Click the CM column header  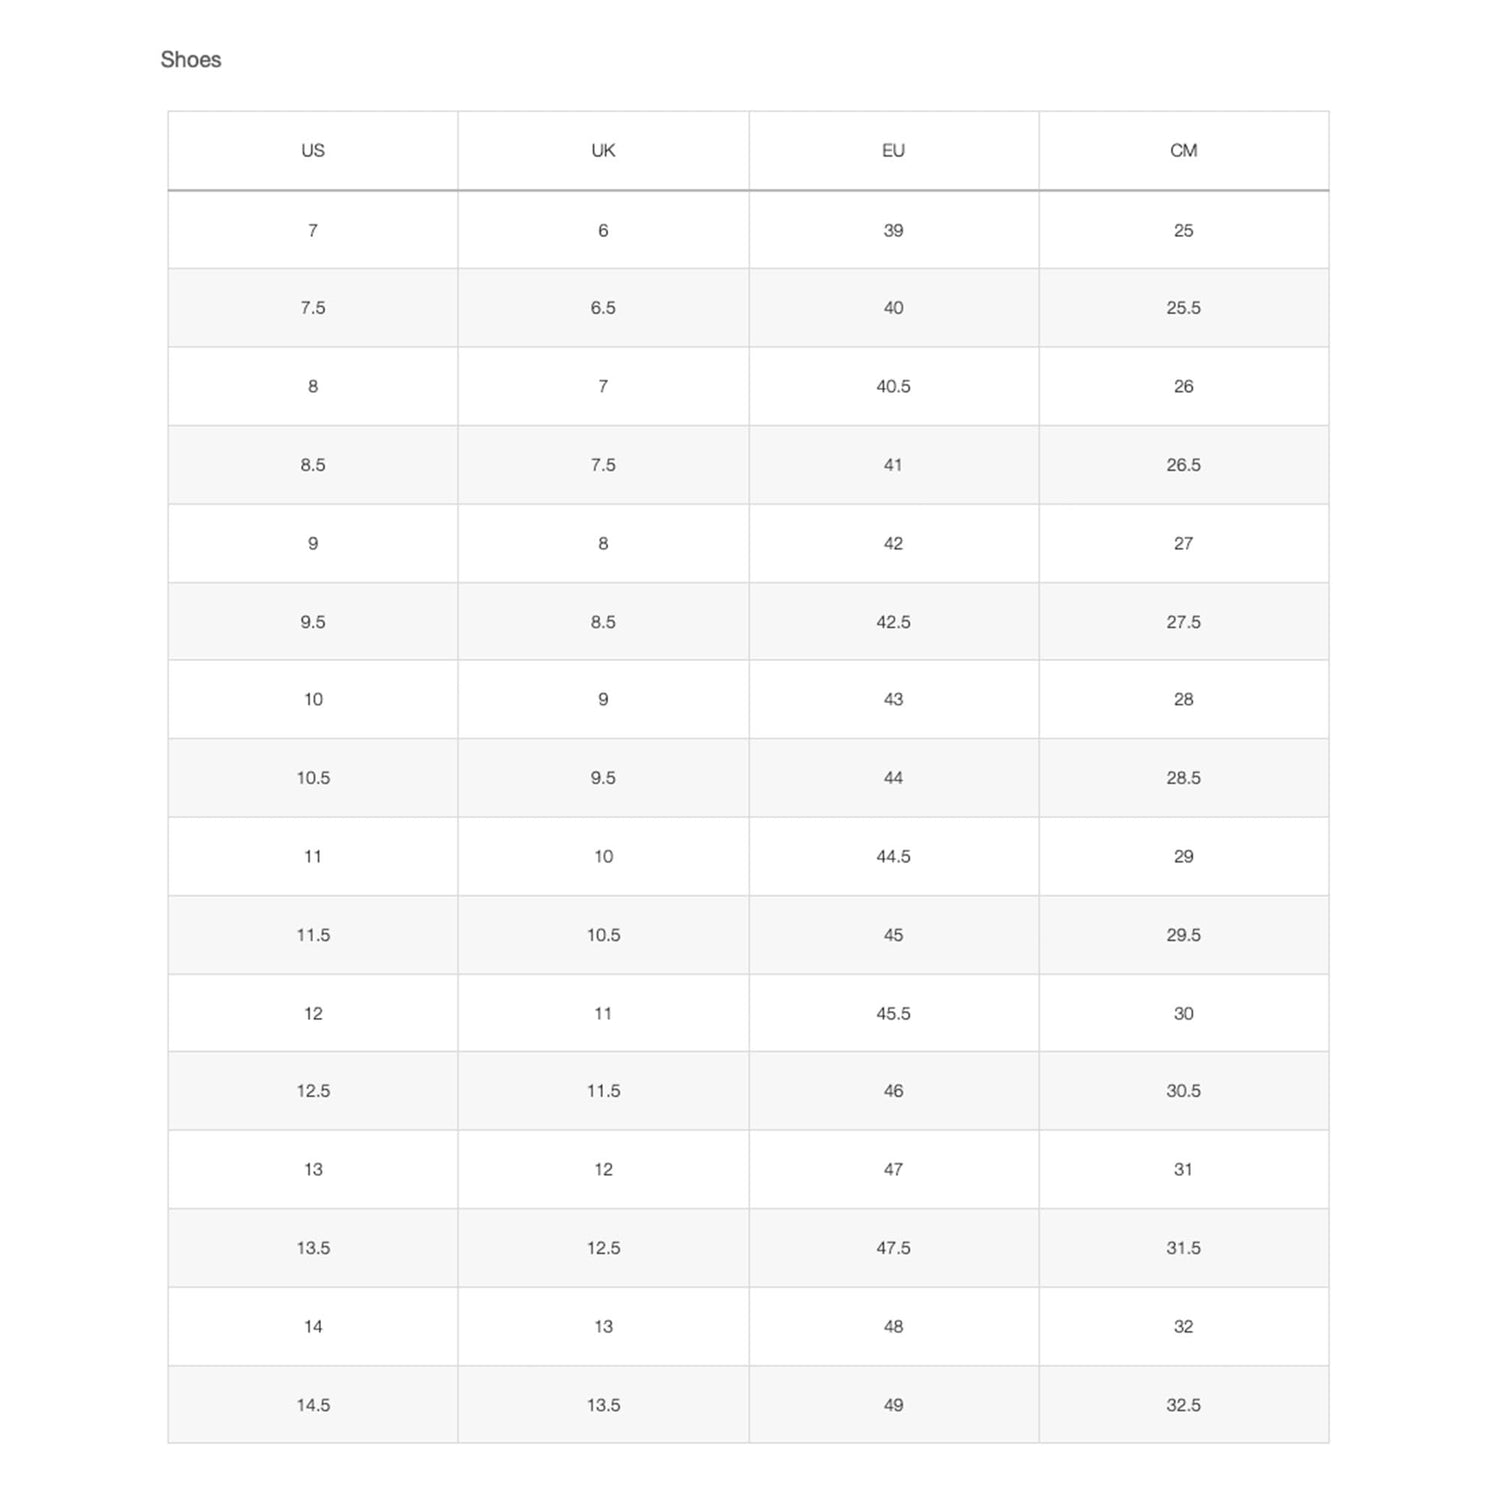coord(1183,151)
